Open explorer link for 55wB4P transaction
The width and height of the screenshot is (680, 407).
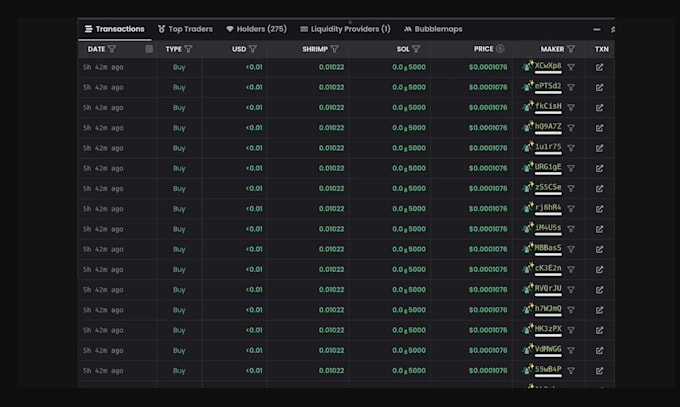point(599,371)
